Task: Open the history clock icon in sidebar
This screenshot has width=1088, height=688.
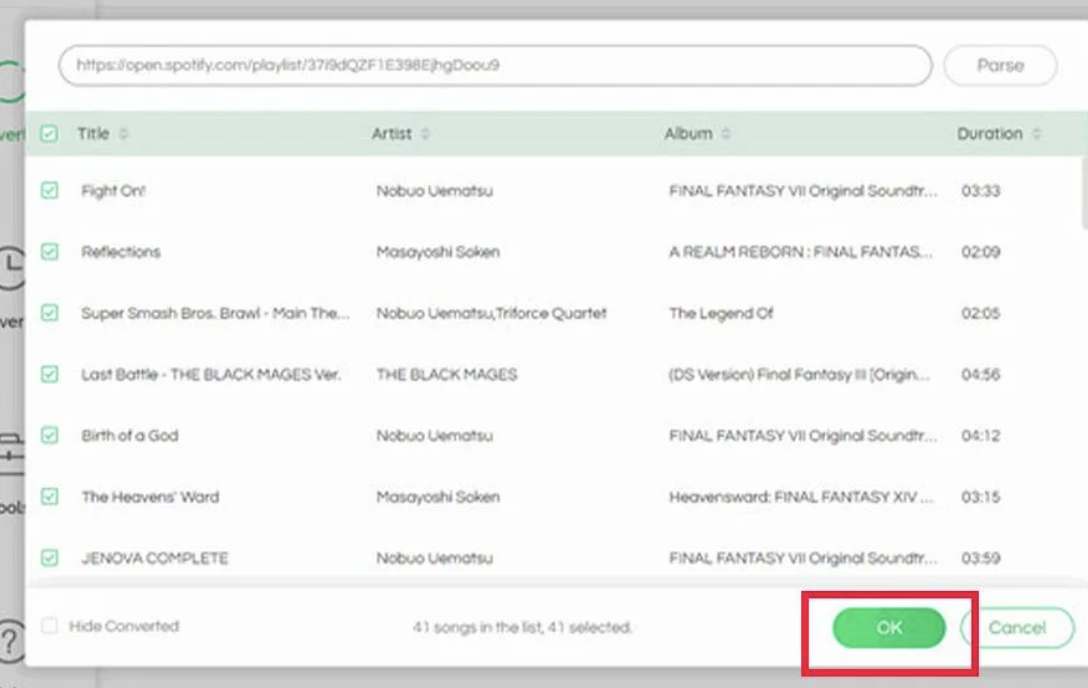Action: [11, 266]
